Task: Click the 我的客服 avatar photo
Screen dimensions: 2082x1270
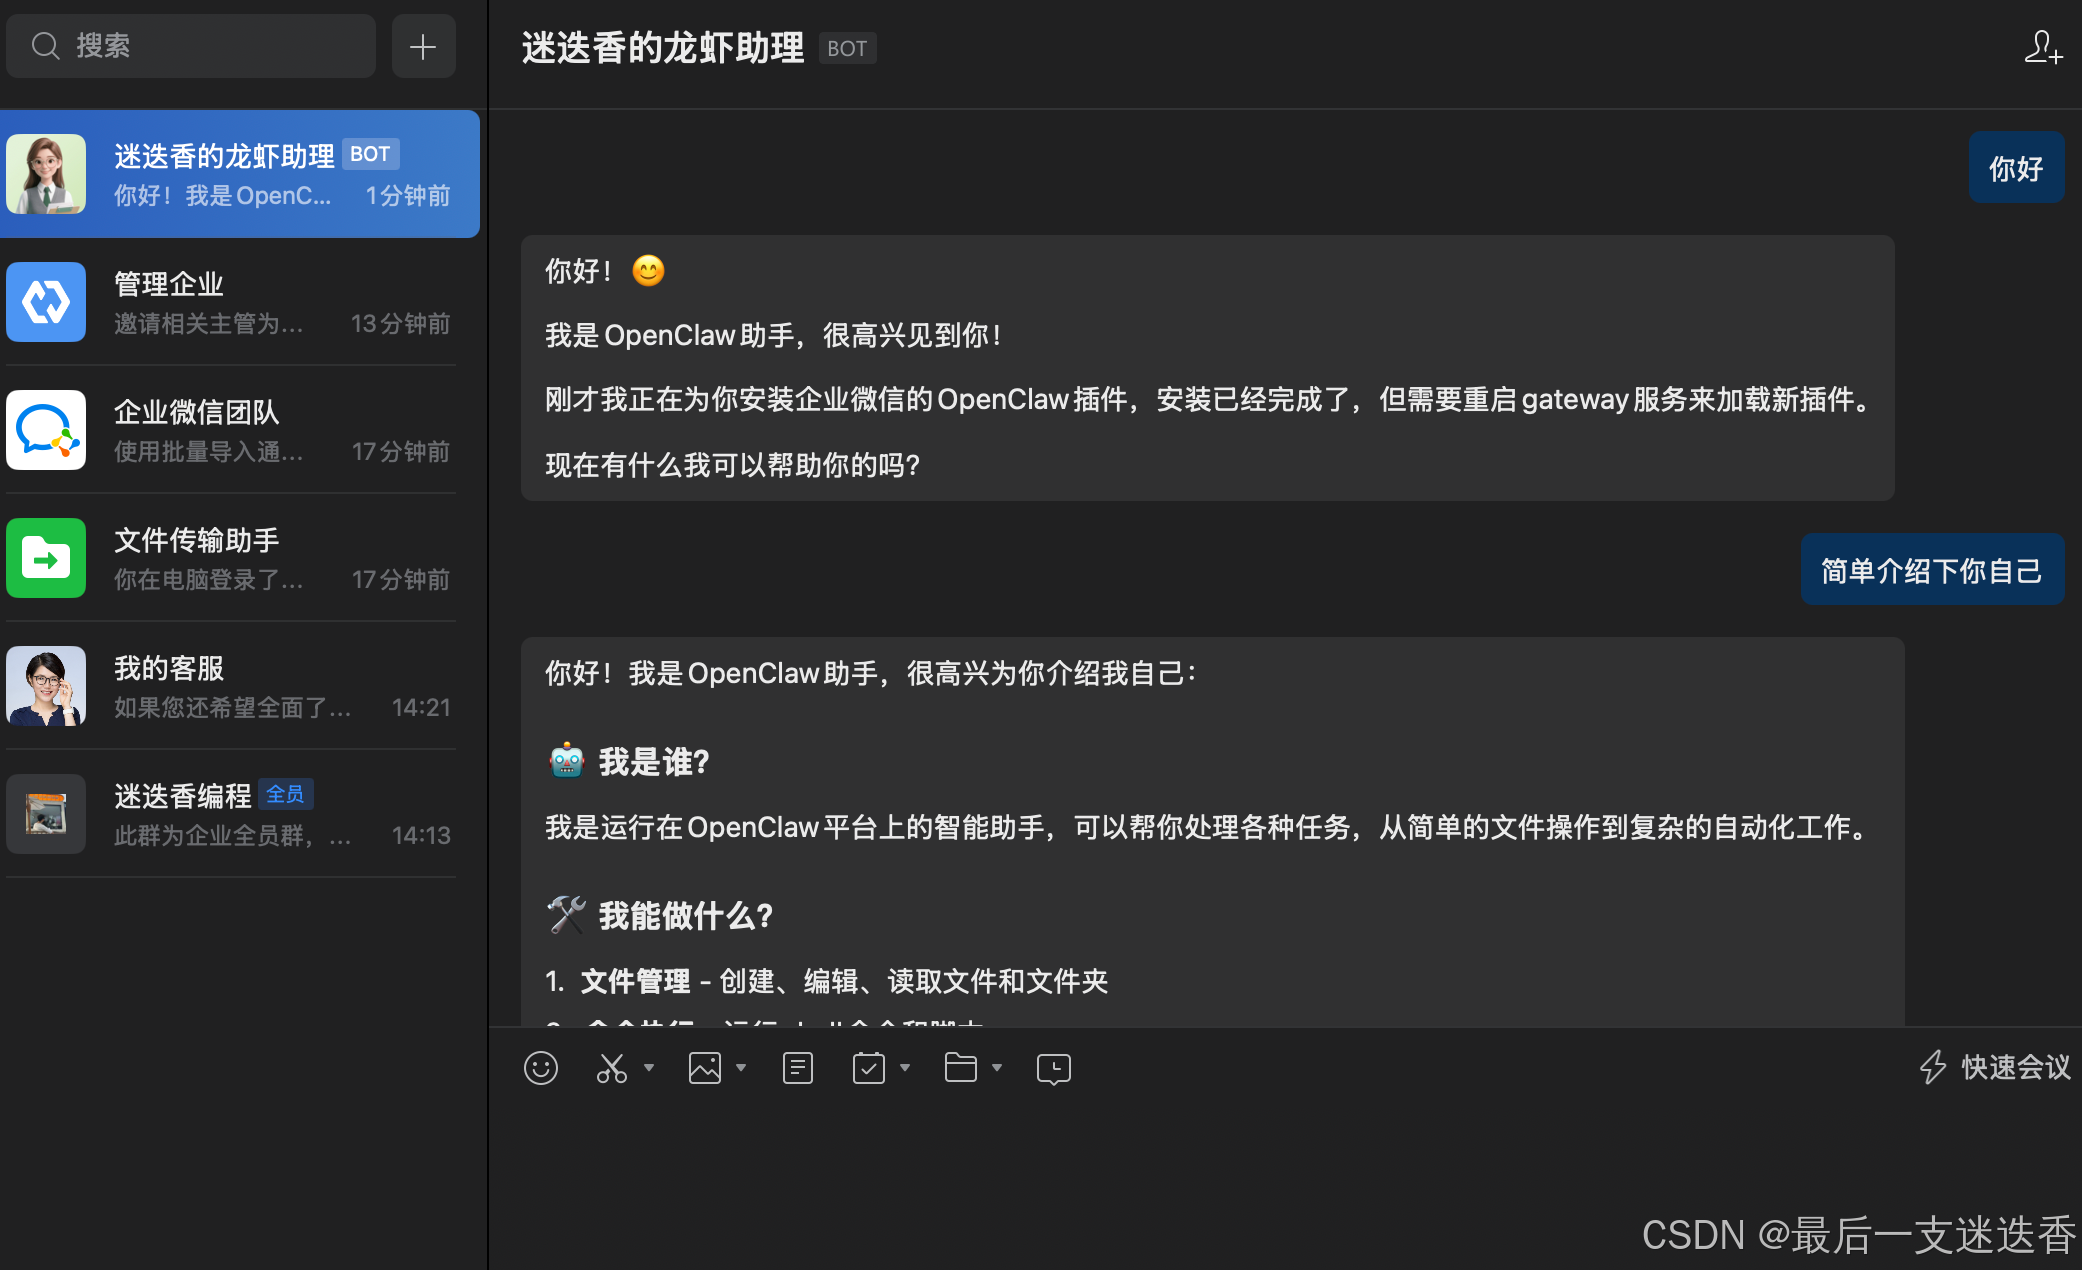Action: [x=46, y=686]
